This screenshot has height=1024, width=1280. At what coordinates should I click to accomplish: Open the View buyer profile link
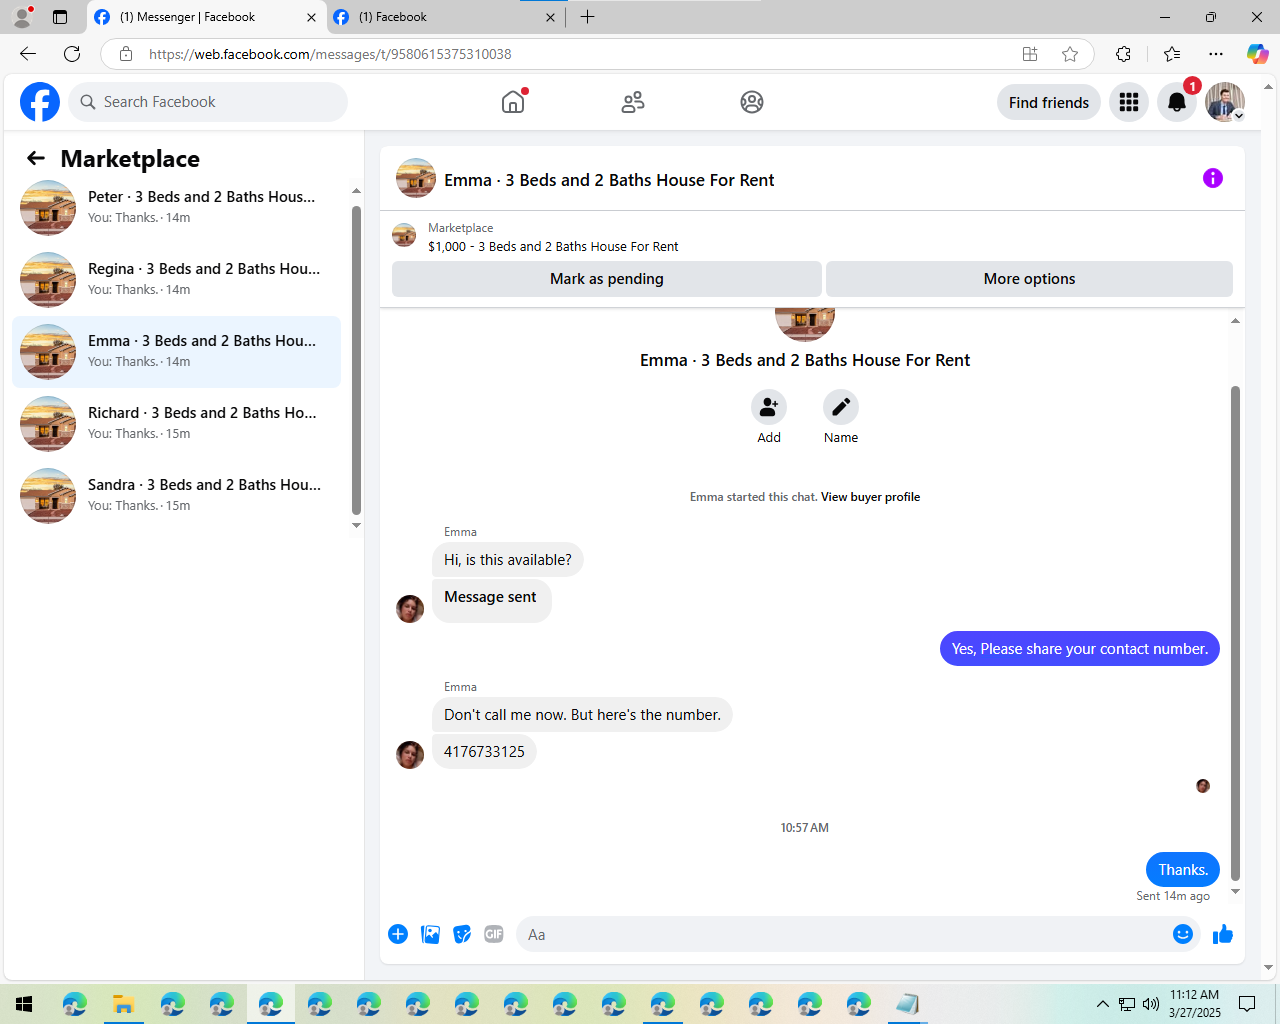(x=870, y=497)
